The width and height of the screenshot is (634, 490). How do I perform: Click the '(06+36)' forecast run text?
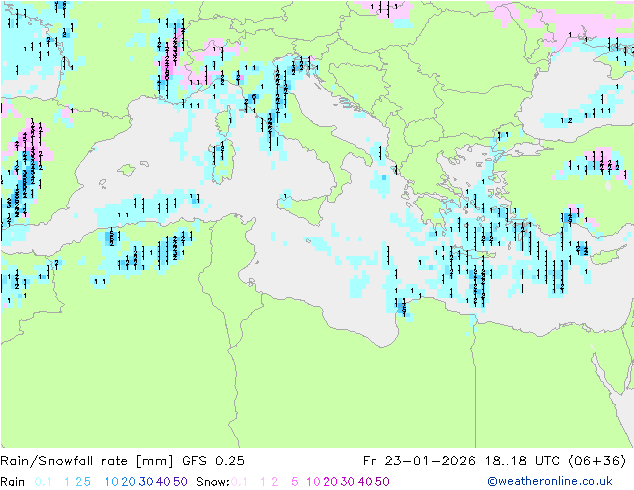(x=597, y=461)
